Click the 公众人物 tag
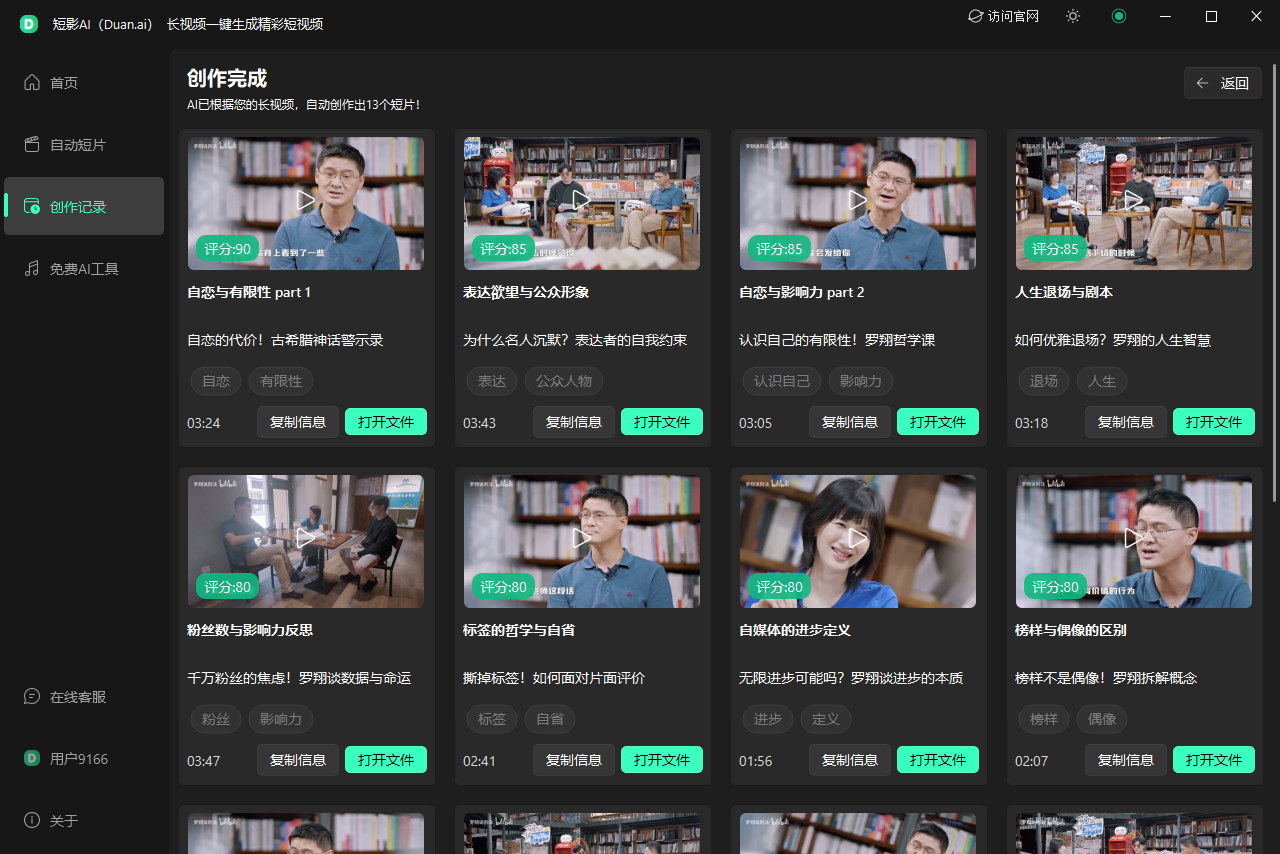The height and width of the screenshot is (854, 1280). pos(564,381)
